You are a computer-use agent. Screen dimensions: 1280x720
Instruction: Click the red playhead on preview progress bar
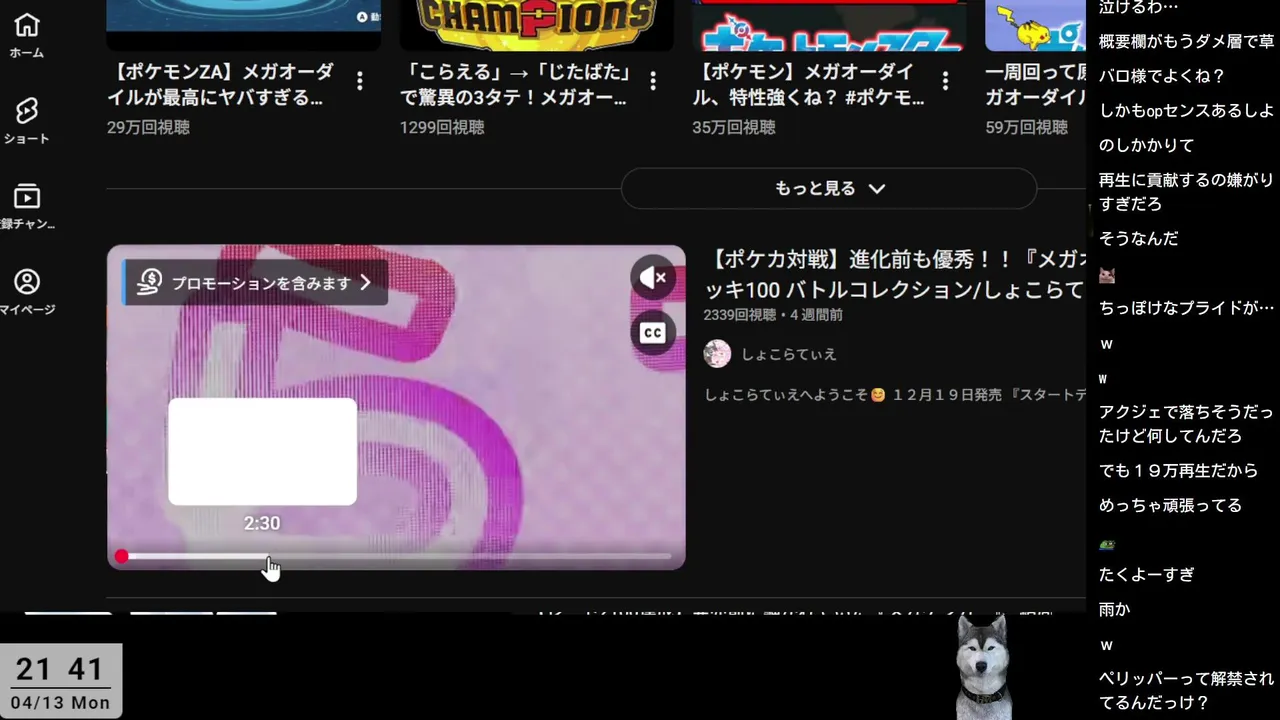point(121,556)
